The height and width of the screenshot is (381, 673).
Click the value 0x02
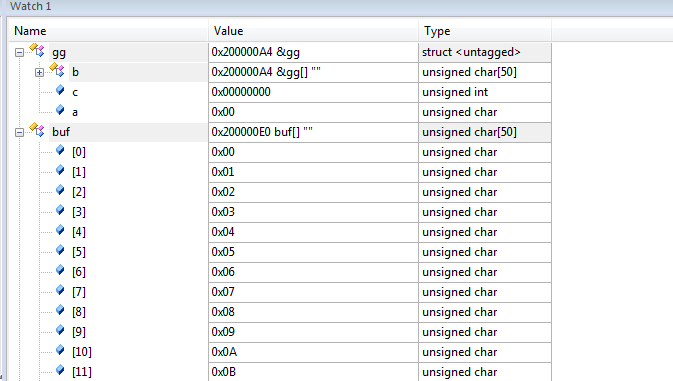click(x=223, y=192)
